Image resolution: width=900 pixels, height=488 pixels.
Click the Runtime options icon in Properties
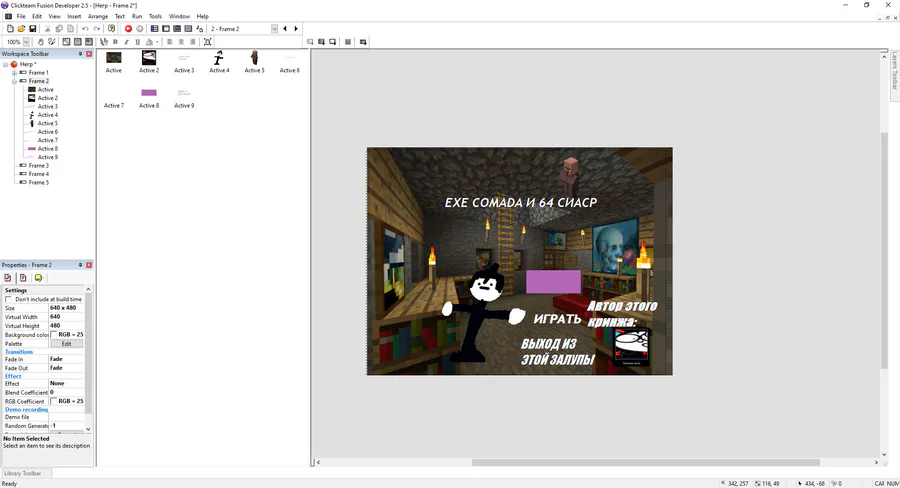click(23, 278)
